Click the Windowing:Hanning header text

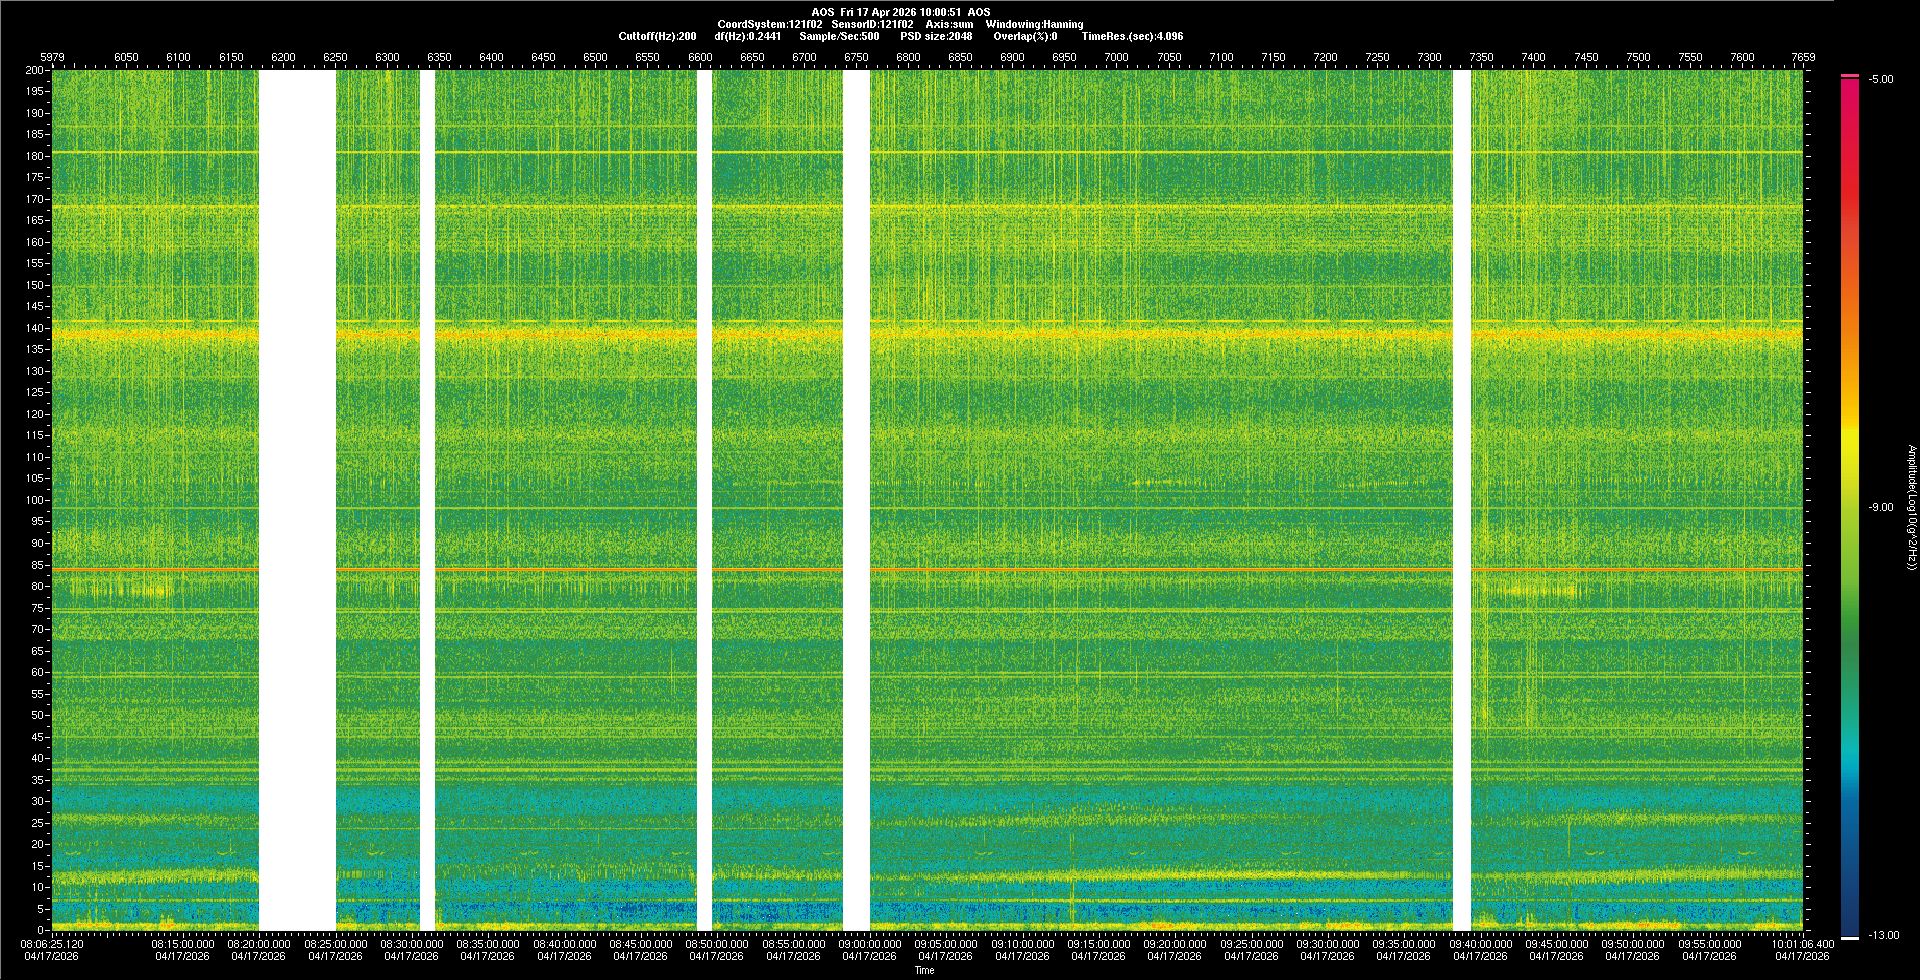1033,24
